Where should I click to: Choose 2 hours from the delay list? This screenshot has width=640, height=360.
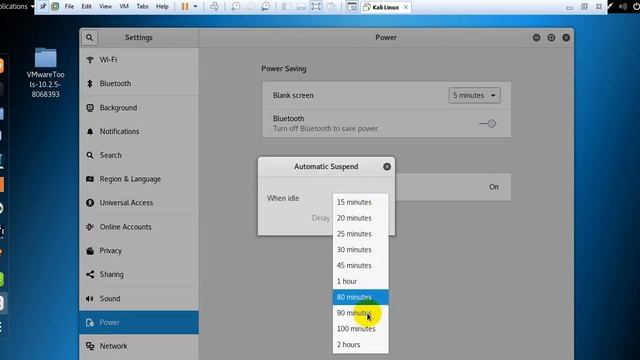point(360,344)
